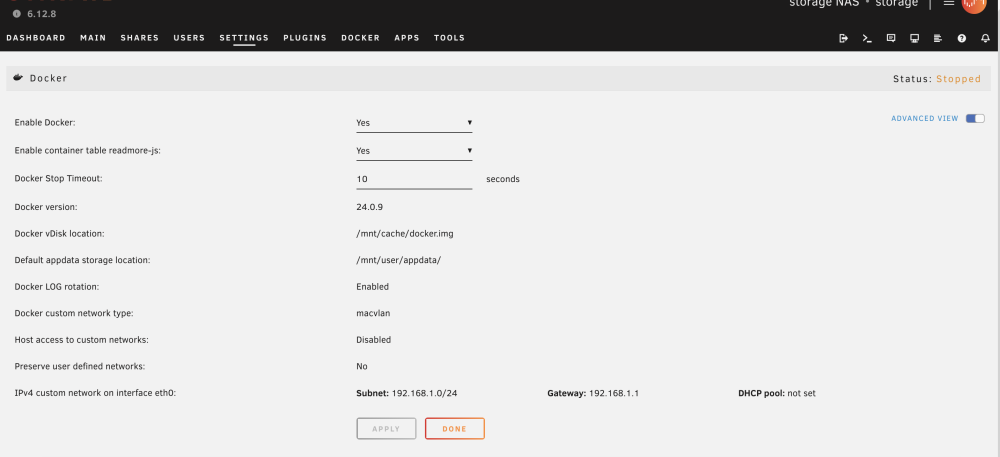Click the Stopped status text
This screenshot has width=1000, height=457.
pos(959,79)
